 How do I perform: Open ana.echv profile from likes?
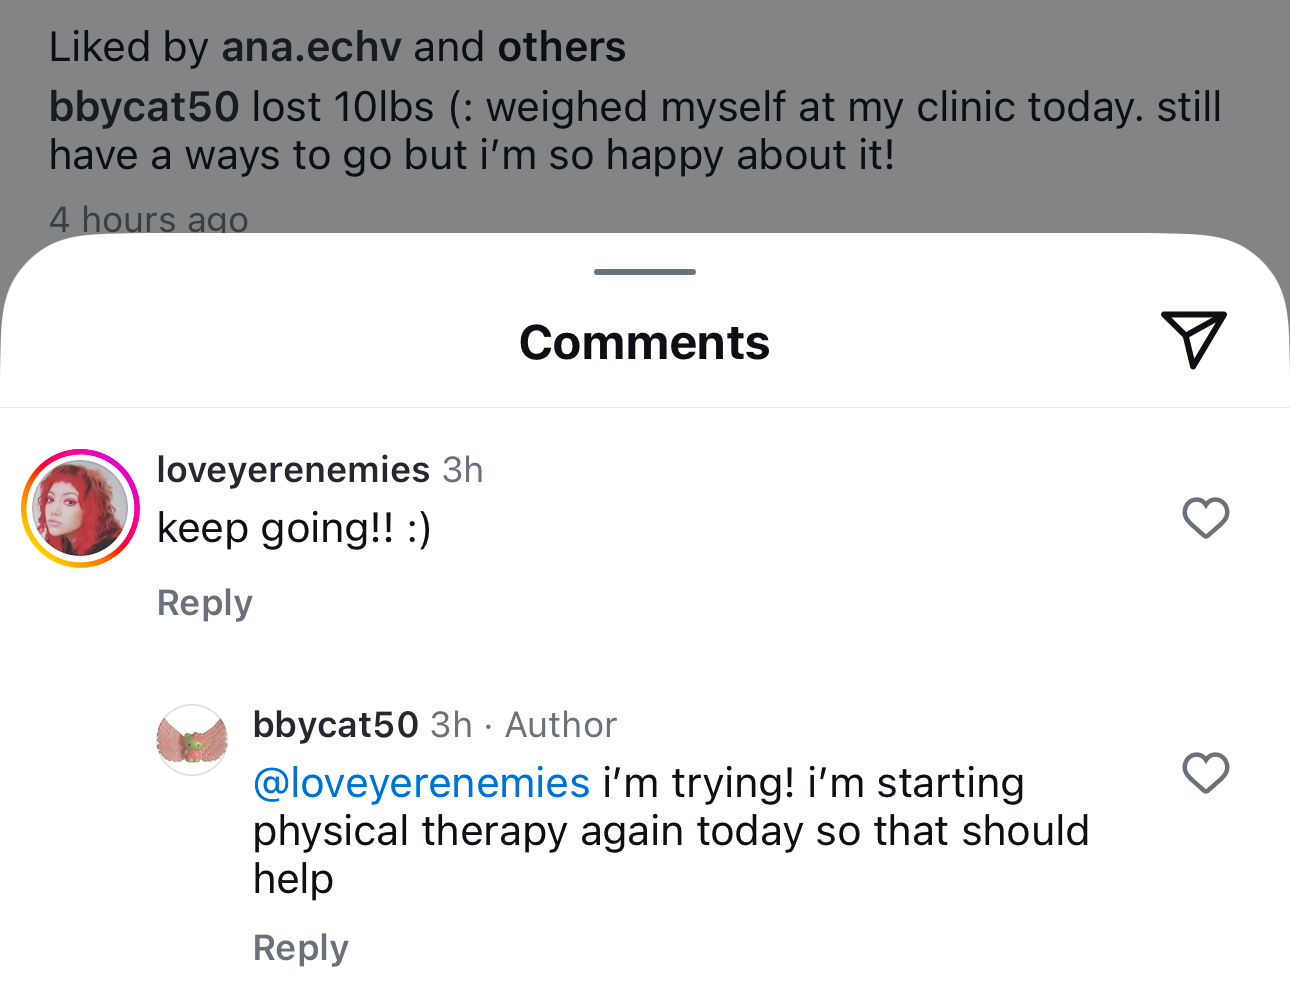pos(311,47)
